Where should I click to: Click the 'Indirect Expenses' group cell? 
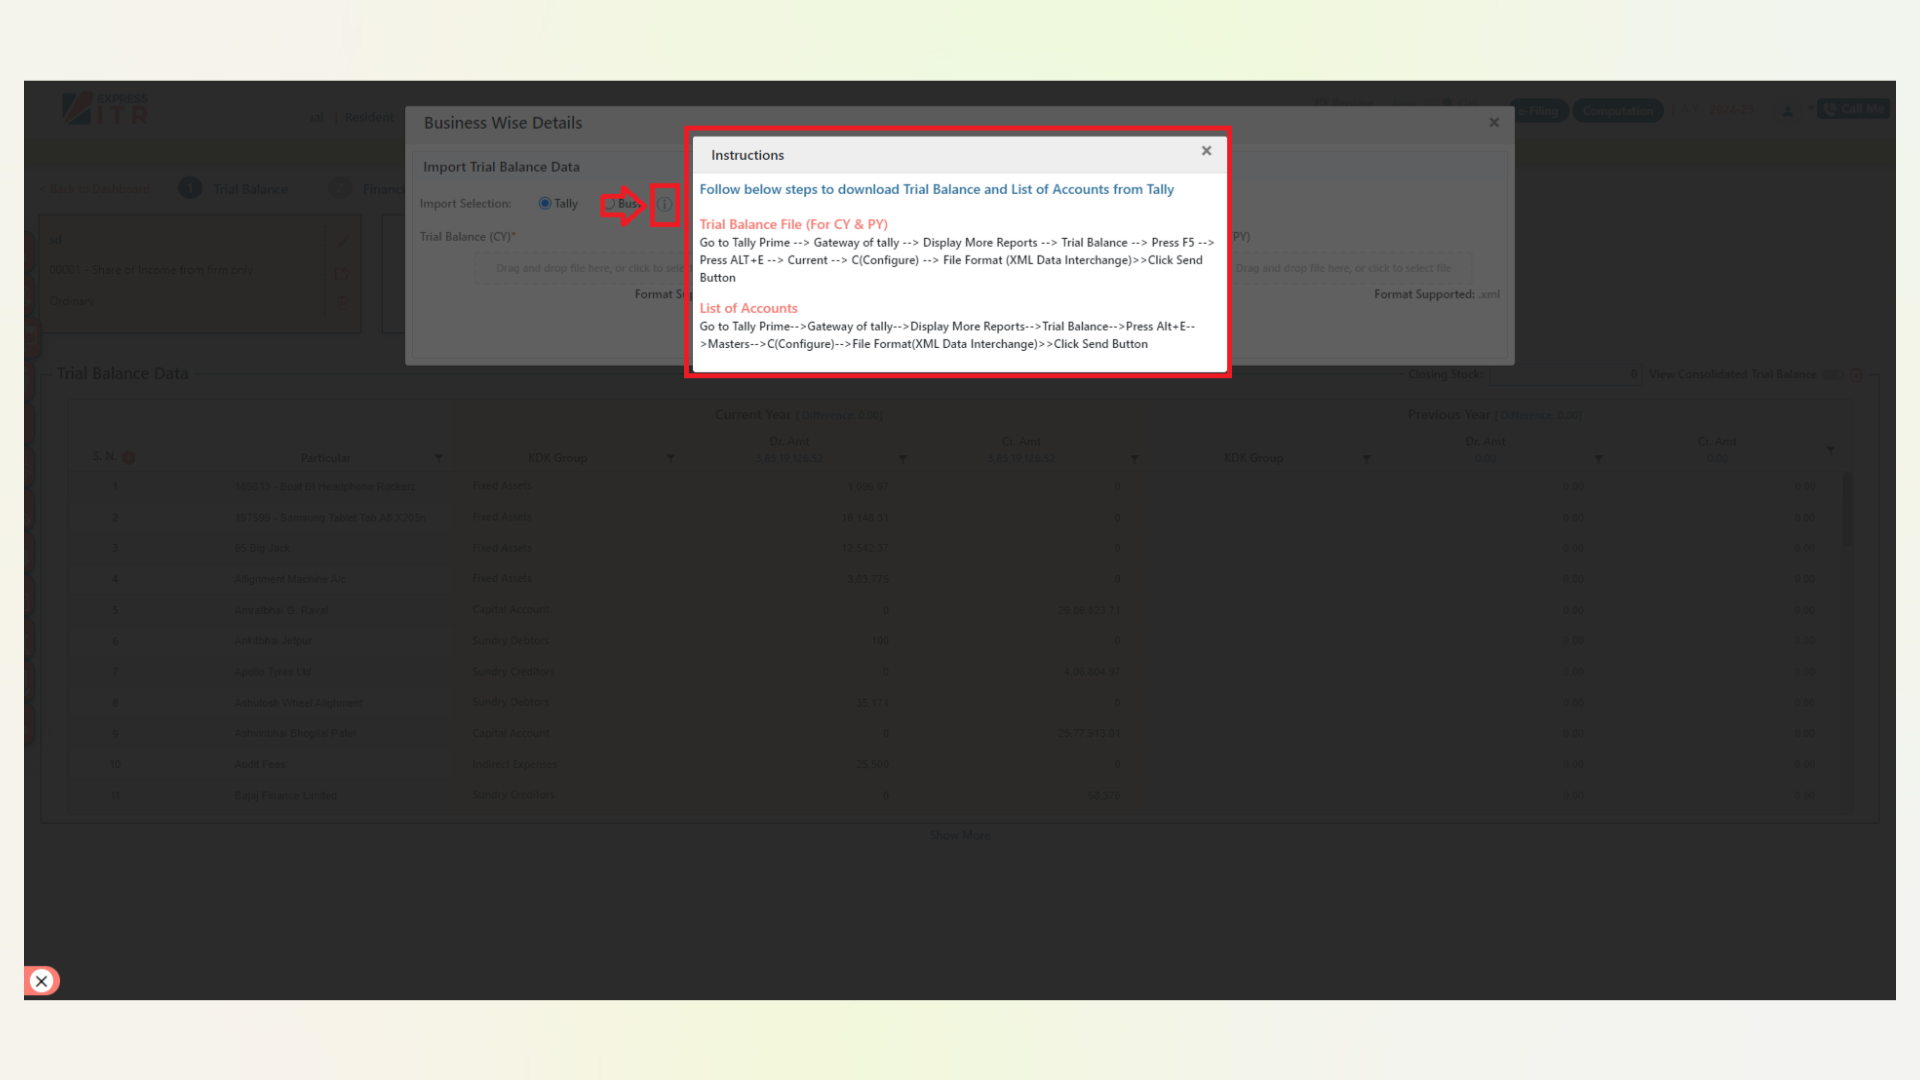pyautogui.click(x=514, y=765)
